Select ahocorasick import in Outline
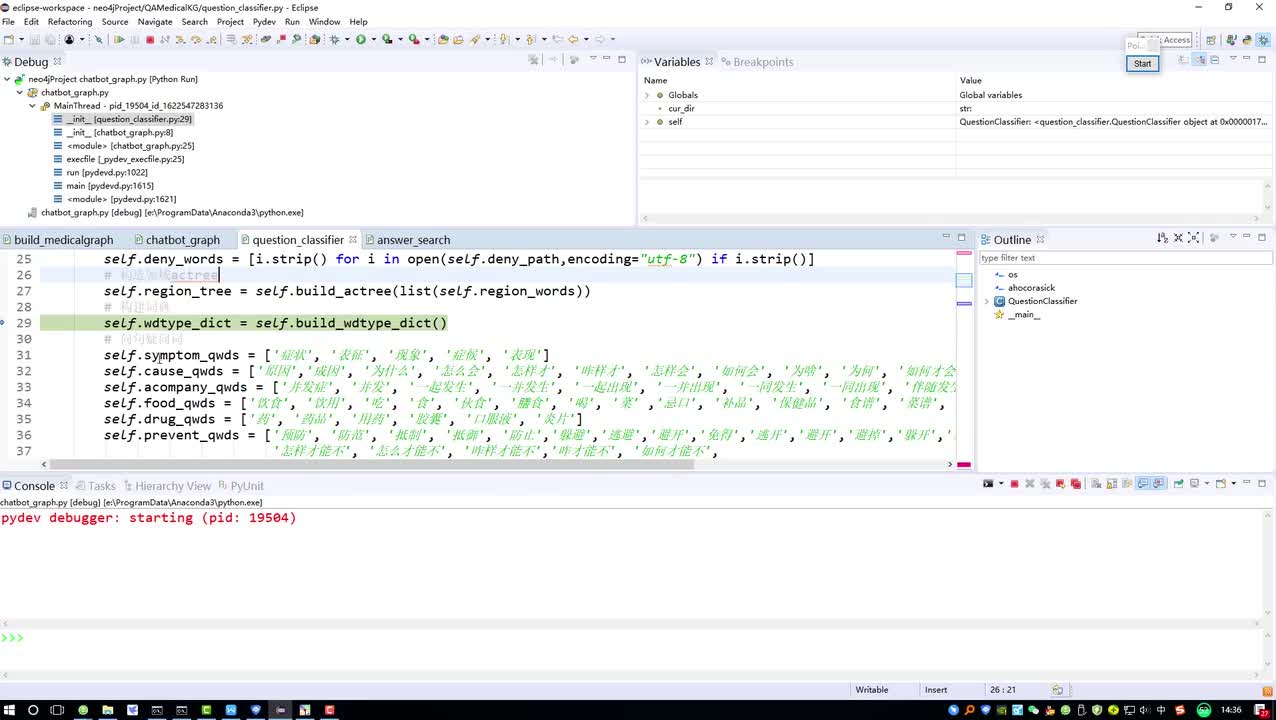The image size is (1276, 720). [x=1031, y=288]
